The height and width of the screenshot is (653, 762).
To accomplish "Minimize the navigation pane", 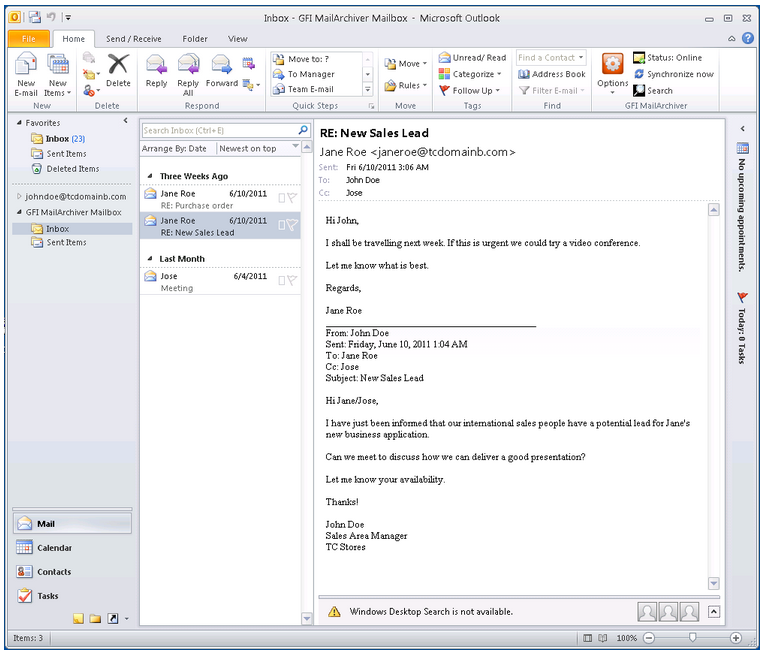I will 125,120.
